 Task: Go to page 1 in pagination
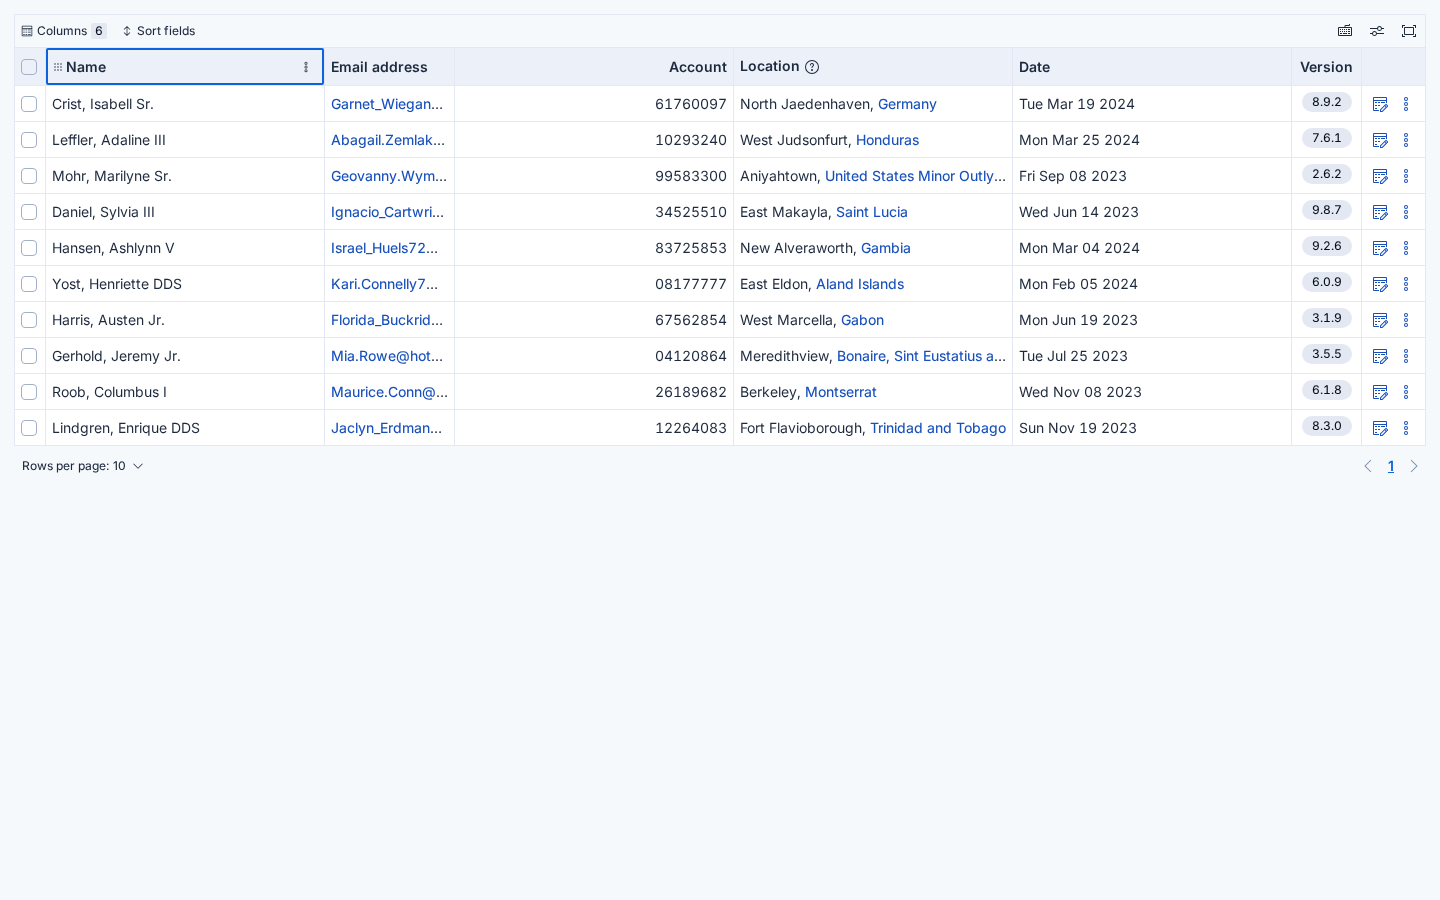coord(1391,466)
